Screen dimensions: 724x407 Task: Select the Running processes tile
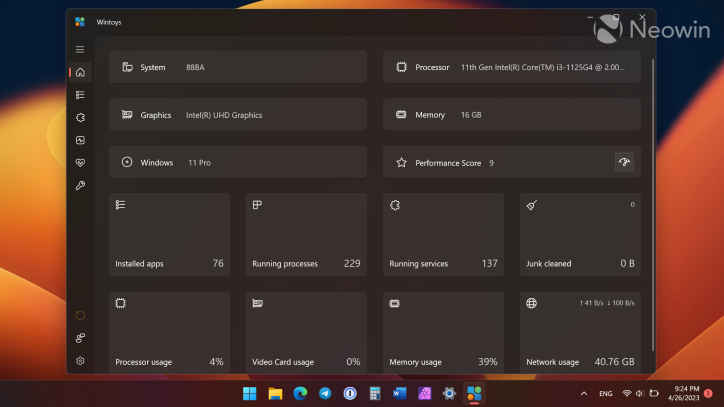(305, 234)
